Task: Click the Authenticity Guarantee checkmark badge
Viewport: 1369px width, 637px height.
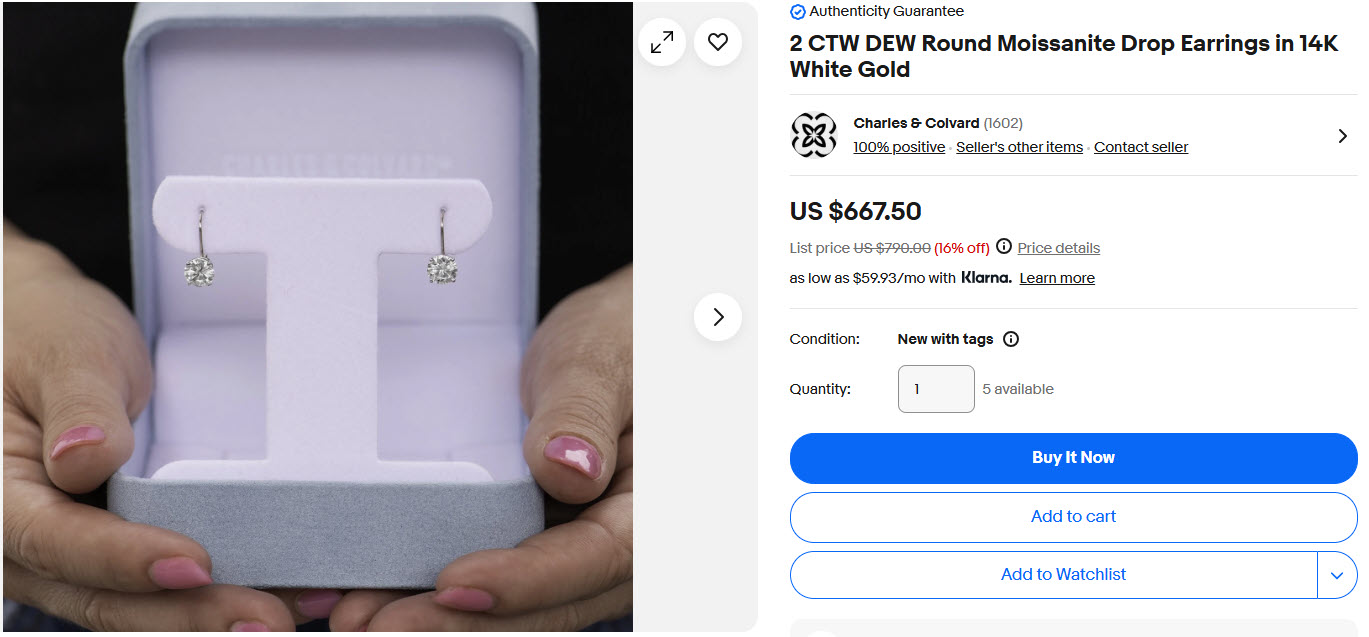Action: [x=798, y=12]
